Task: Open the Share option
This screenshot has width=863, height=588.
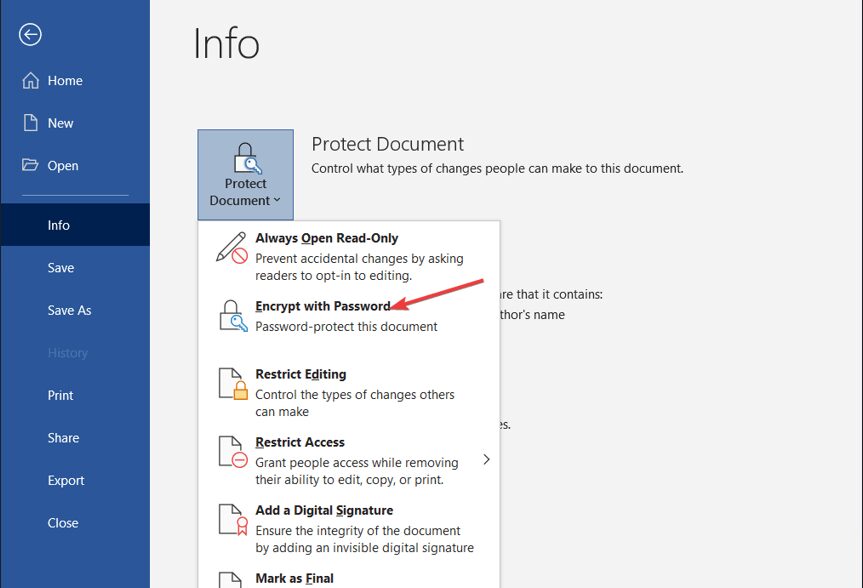Action: pyautogui.click(x=63, y=438)
